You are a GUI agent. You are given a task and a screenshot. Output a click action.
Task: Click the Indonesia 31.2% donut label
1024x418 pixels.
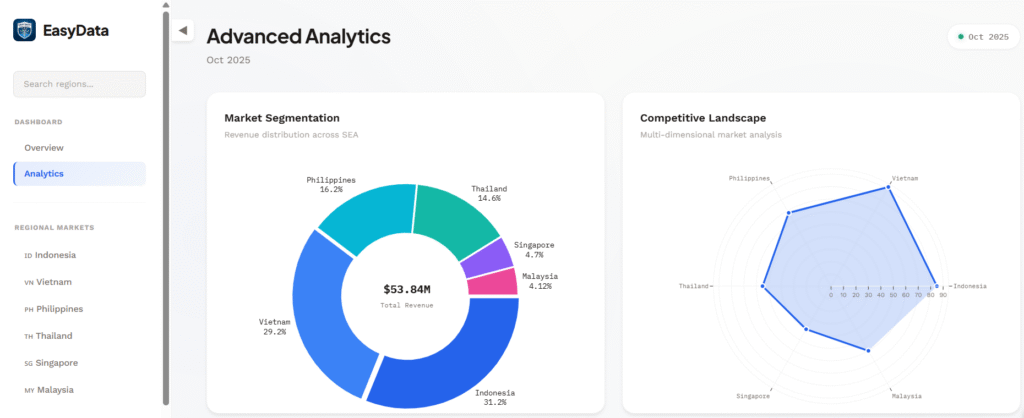pos(494,397)
